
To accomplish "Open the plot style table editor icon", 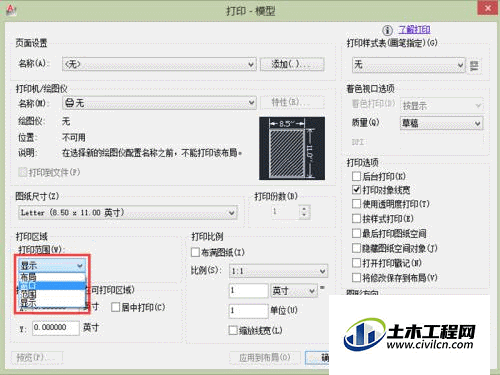I will (x=474, y=65).
